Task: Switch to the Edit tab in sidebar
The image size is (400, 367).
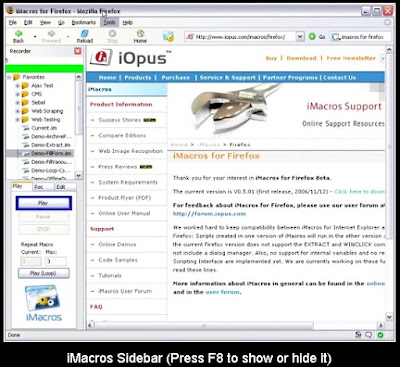Action: 65,187
